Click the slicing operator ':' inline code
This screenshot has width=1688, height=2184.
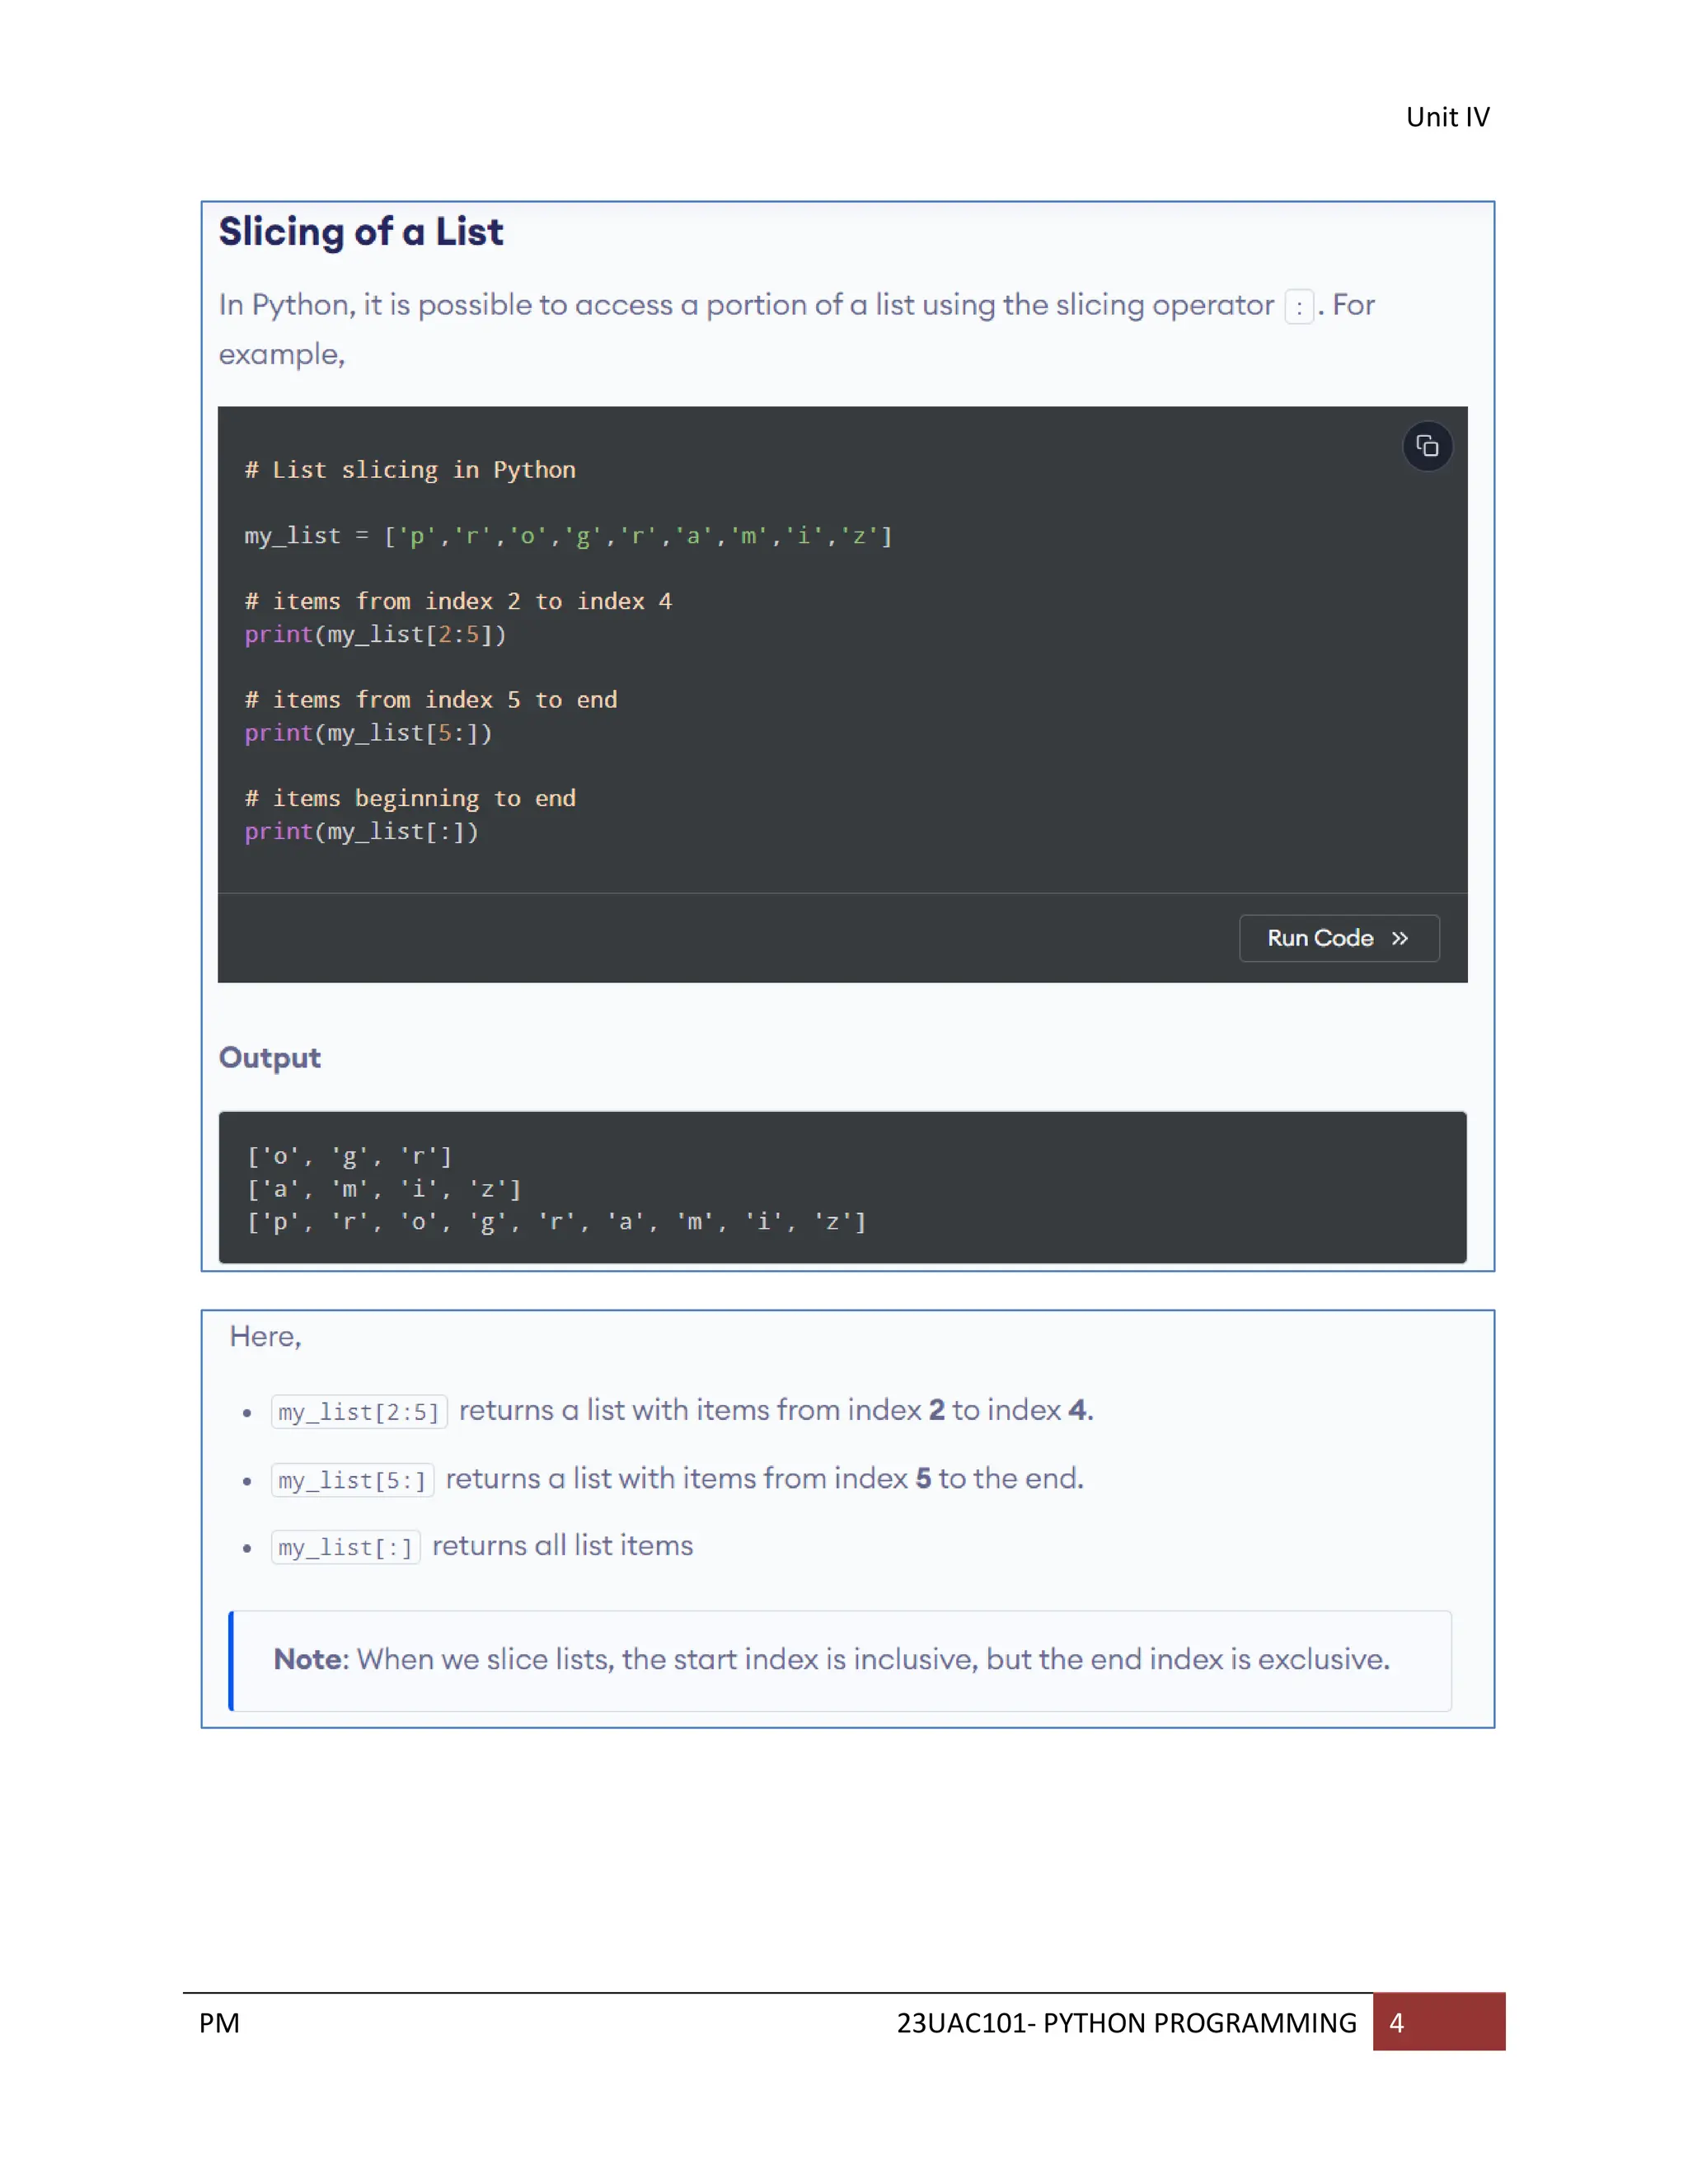coord(1299,306)
